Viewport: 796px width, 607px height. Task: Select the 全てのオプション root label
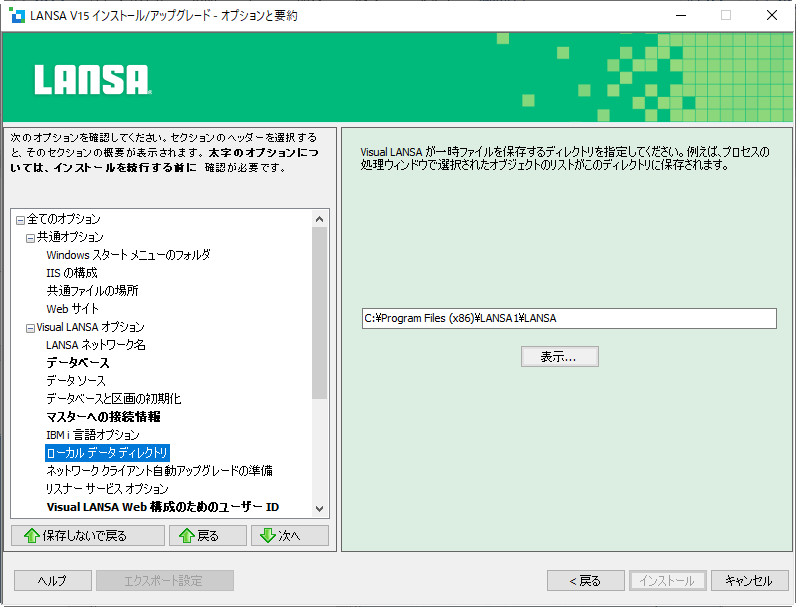click(63, 219)
